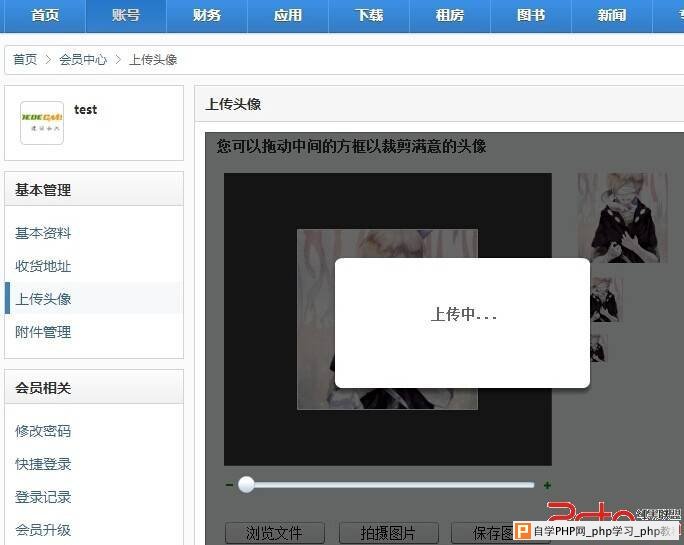The image size is (684, 545).
Task: Open 快捷登录 in the sidebar
Action: coord(43,464)
